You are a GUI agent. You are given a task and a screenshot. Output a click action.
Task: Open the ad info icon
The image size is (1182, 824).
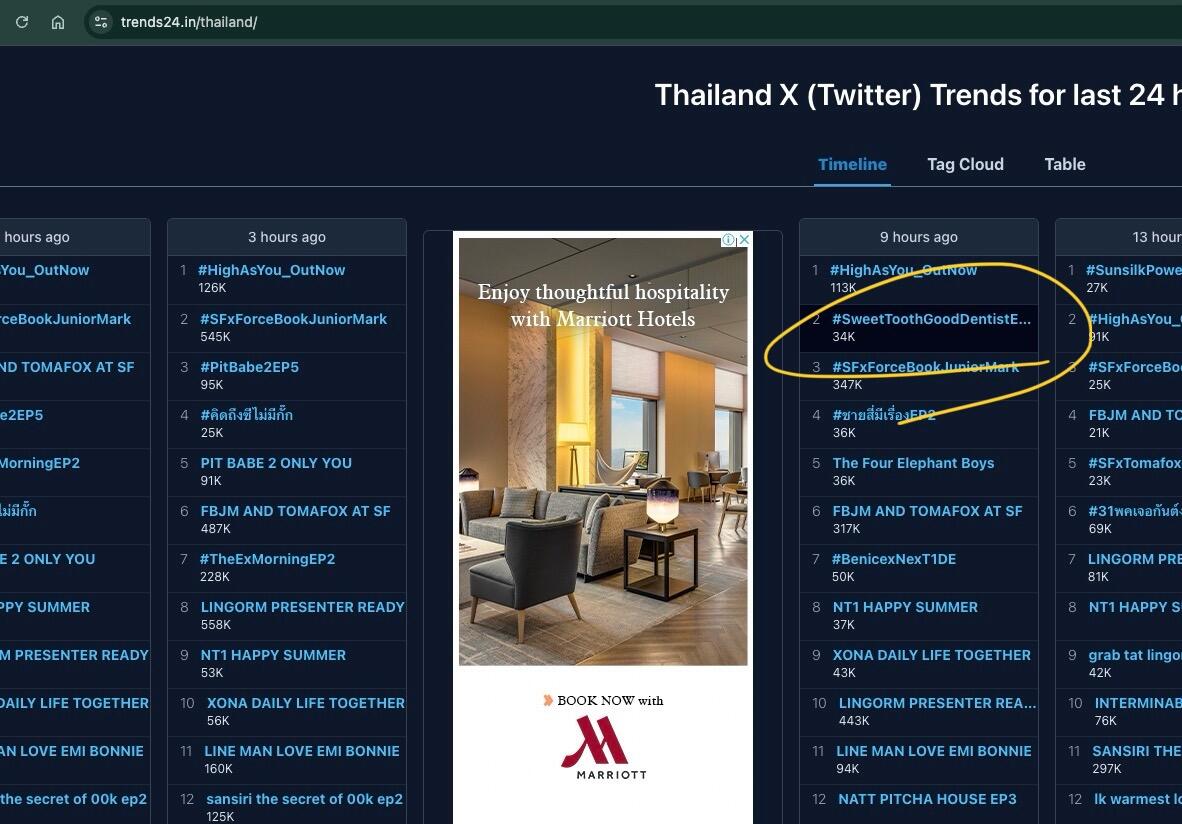(729, 240)
